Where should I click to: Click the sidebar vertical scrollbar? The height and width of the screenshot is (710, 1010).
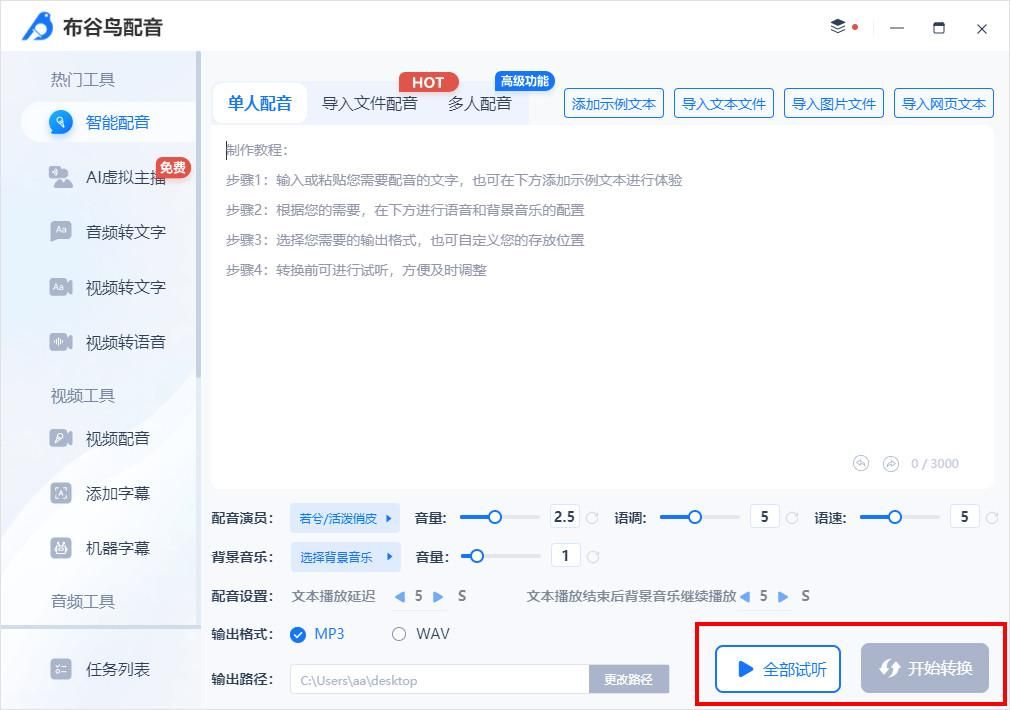point(198,216)
